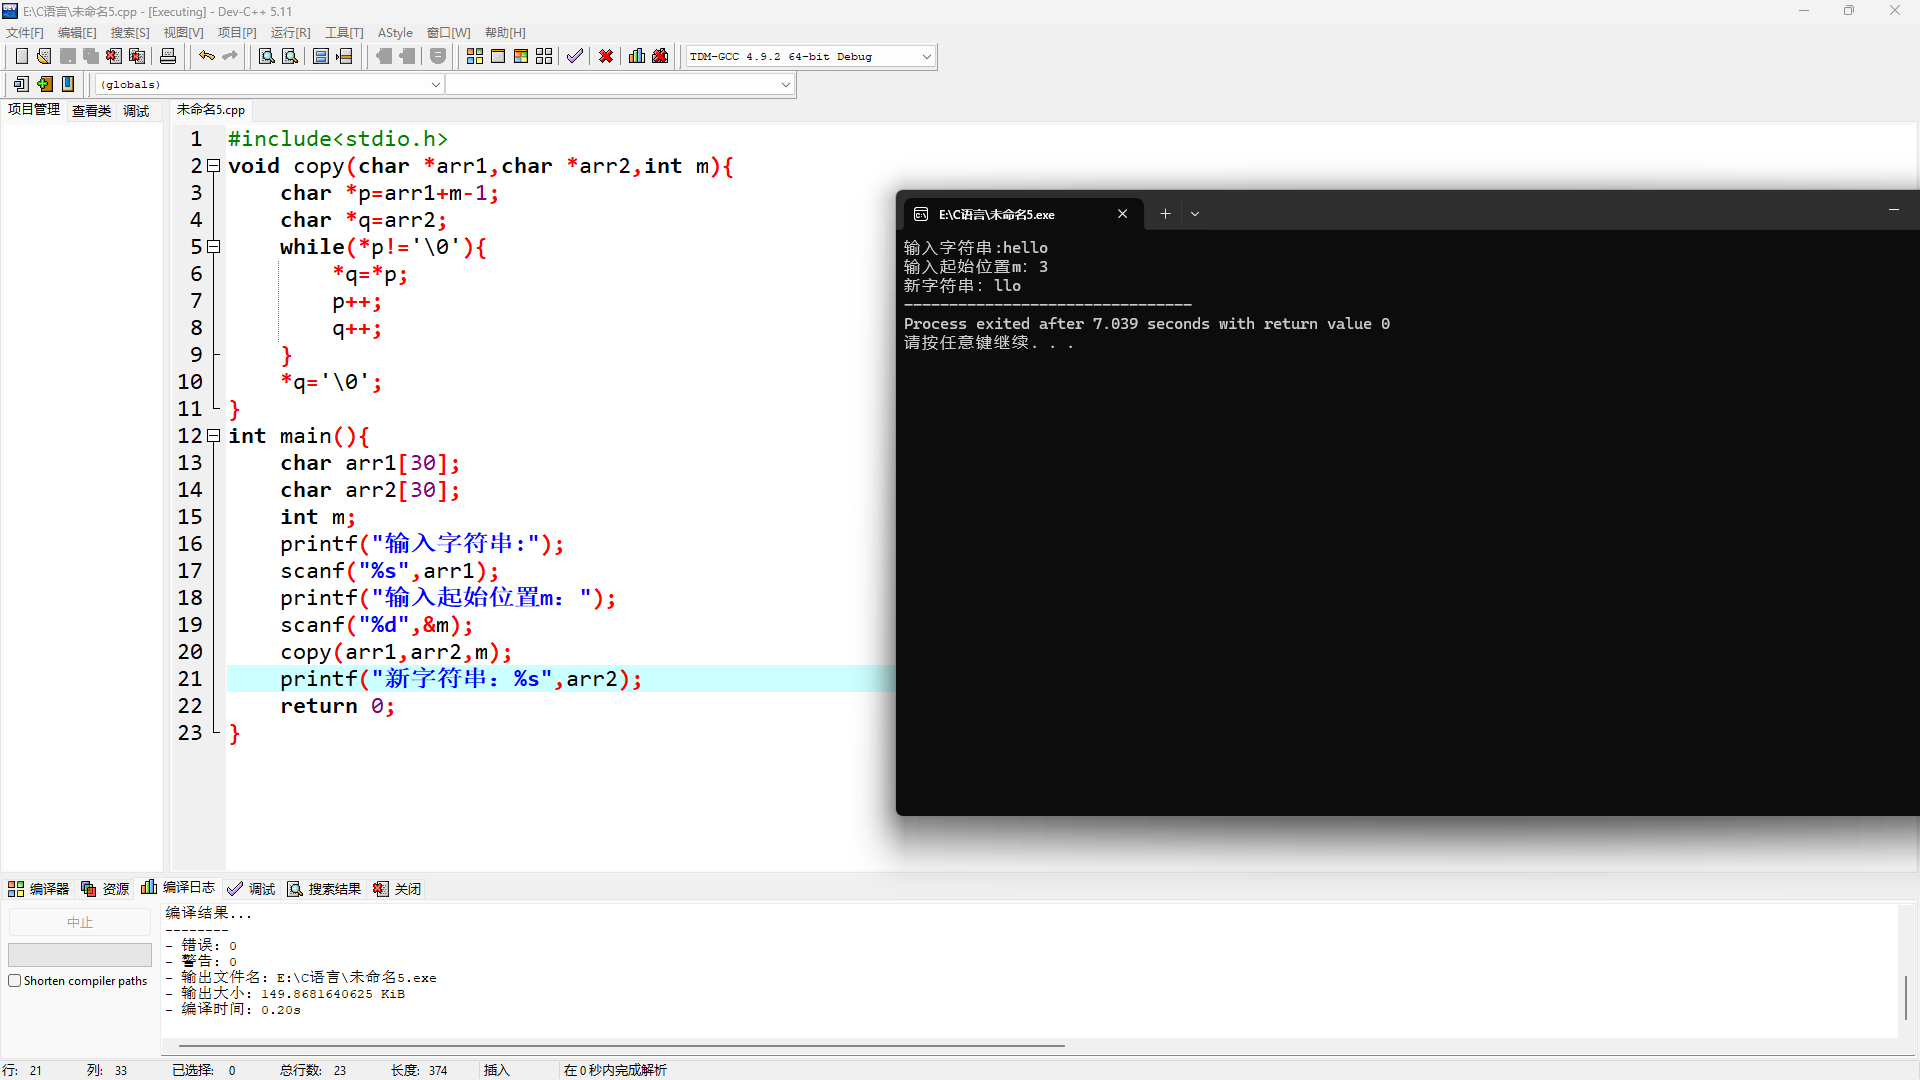Collapse the main function fold at line 12
Screen dimensions: 1920x1080
pos(213,436)
